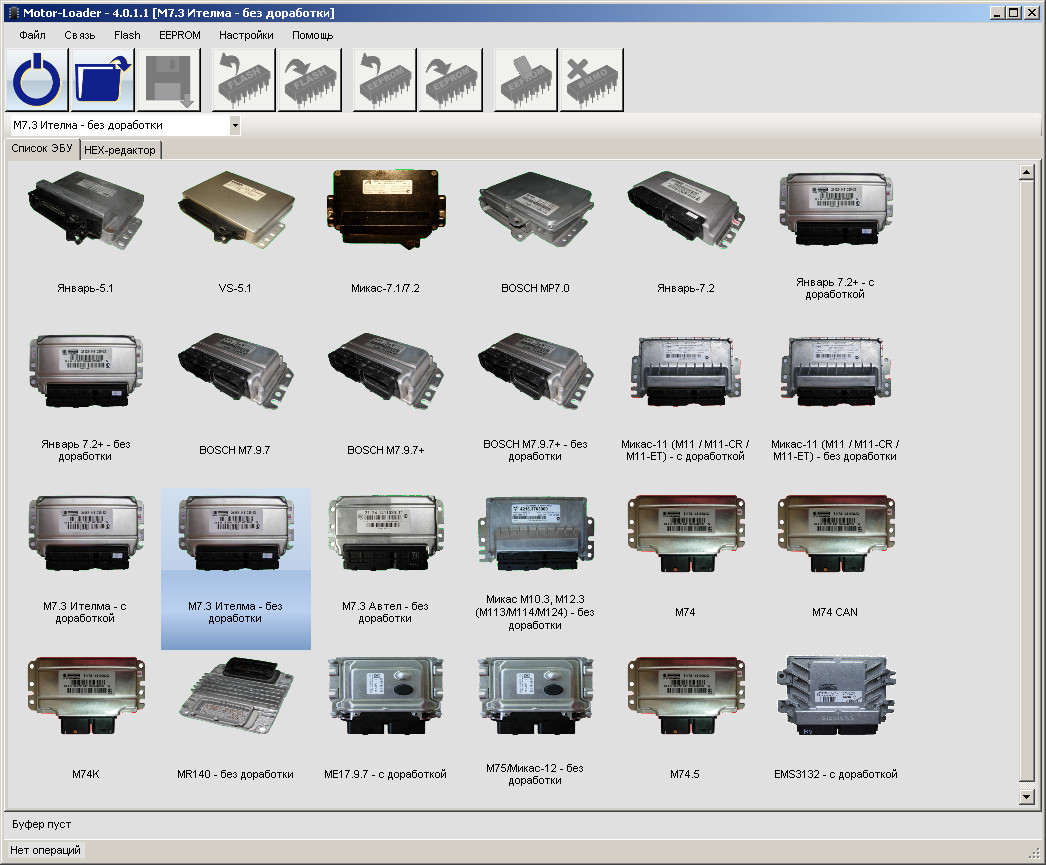The width and height of the screenshot is (1046, 865).
Task: Expand the ECU type dropdown list
Action: [x=235, y=125]
